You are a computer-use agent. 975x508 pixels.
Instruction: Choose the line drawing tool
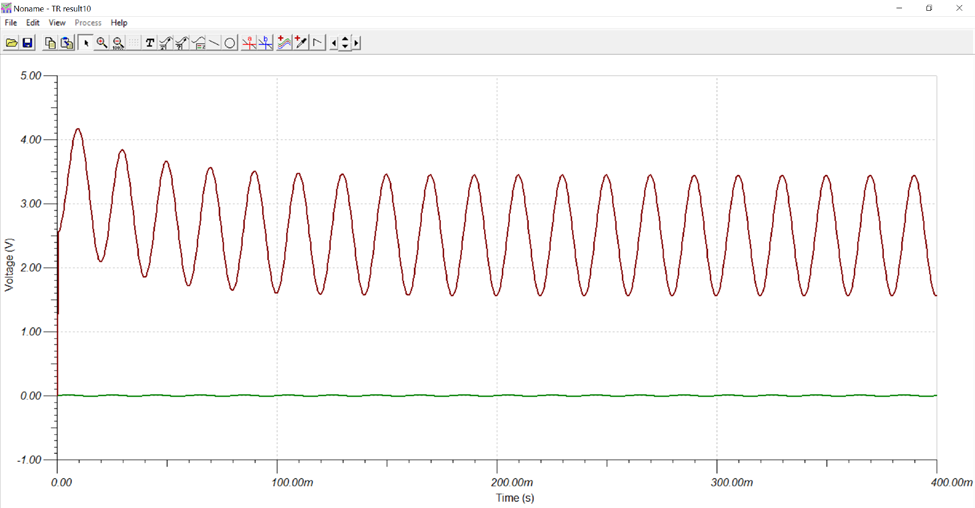pyautogui.click(x=214, y=43)
